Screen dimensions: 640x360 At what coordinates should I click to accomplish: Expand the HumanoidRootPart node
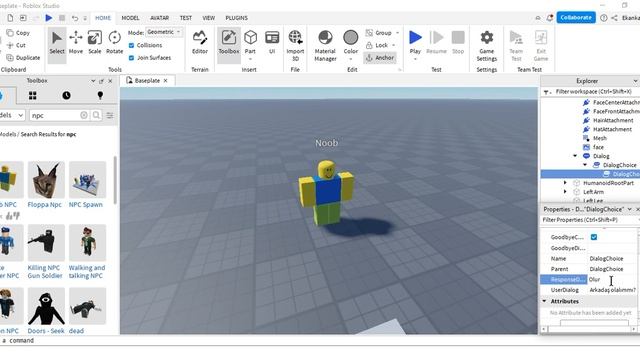coord(565,183)
